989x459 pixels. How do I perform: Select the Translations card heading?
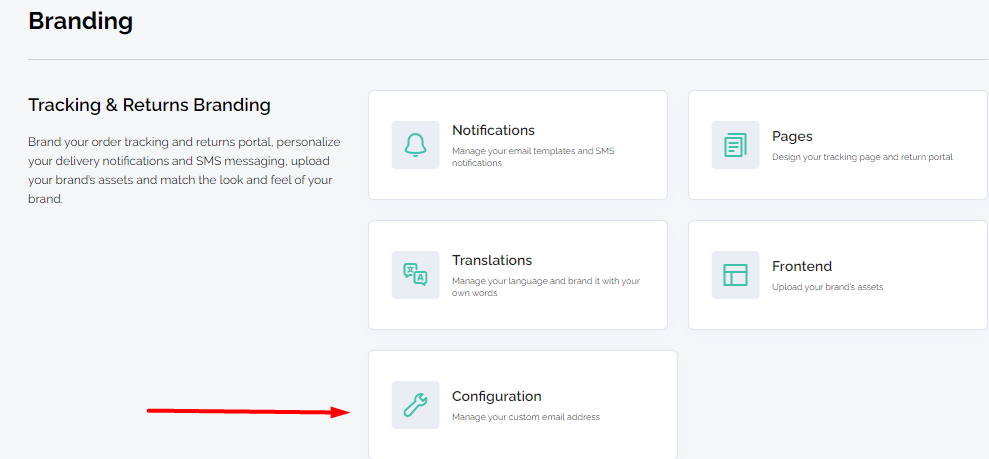492,260
